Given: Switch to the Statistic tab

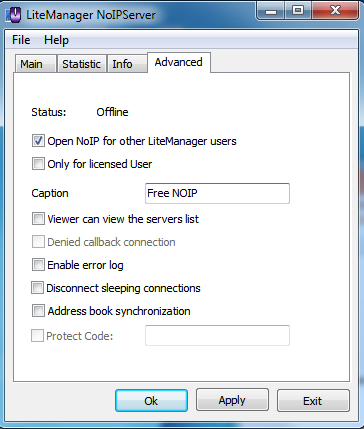Looking at the screenshot, I should click(82, 64).
